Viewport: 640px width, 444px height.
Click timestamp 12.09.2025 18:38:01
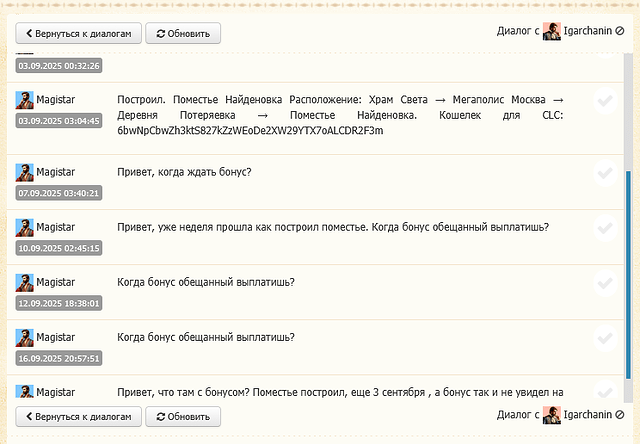click(x=59, y=303)
